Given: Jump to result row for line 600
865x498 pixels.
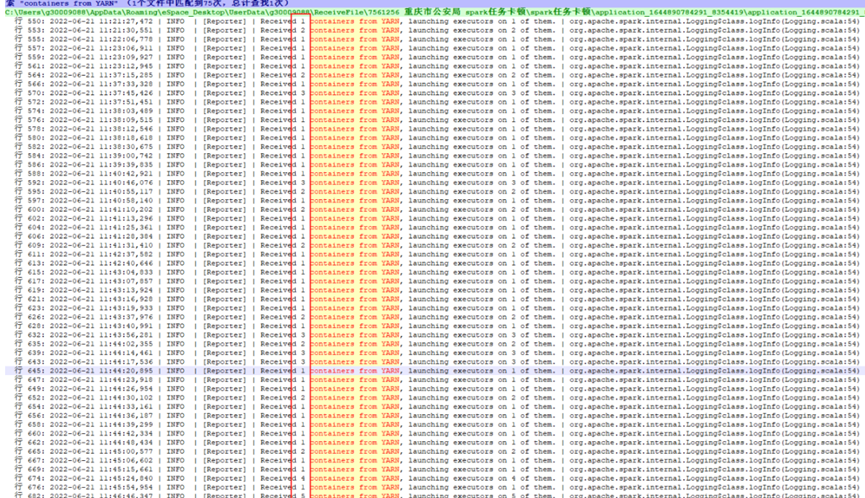Looking at the screenshot, I should pyautogui.click(x=435, y=210).
